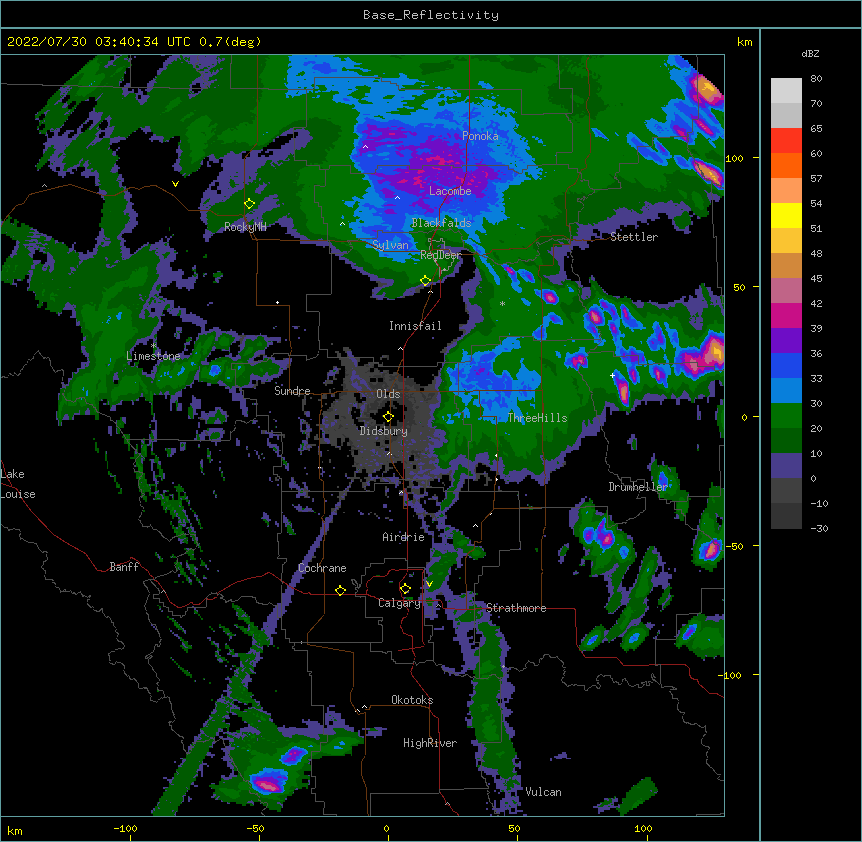Image resolution: width=862 pixels, height=842 pixels.
Task: Click the -50 tick label on horizontal axis
Action: pos(255,828)
